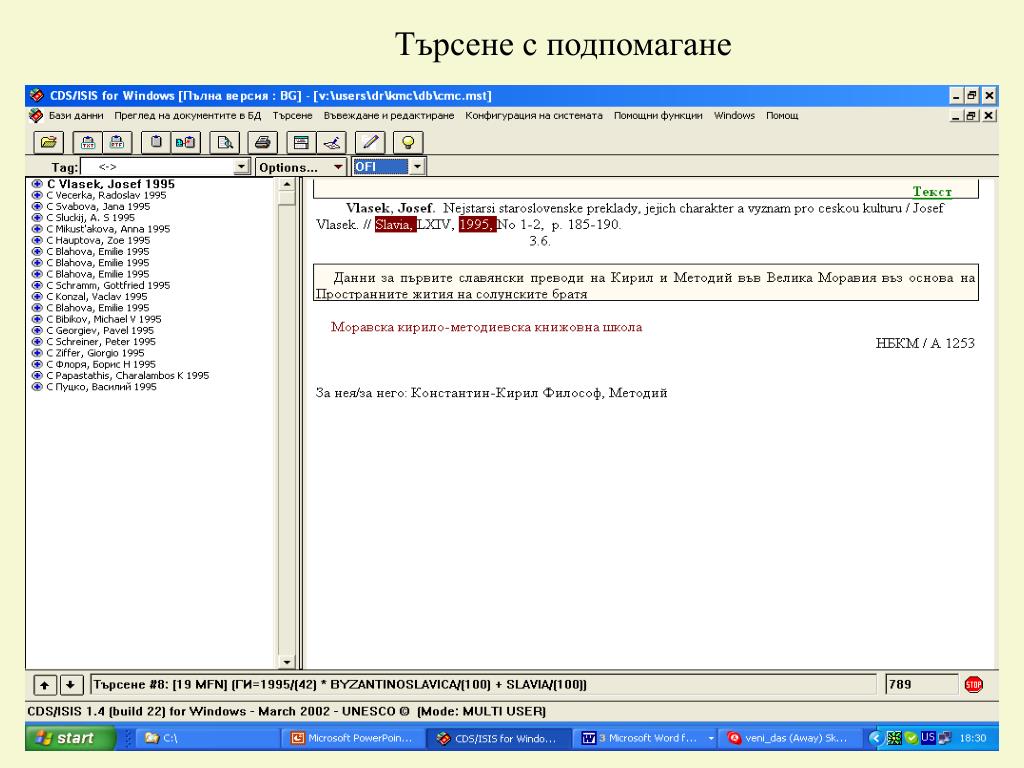Go to previous search with up arrow button
Image resolution: width=1024 pixels, height=768 pixels.
coord(44,685)
